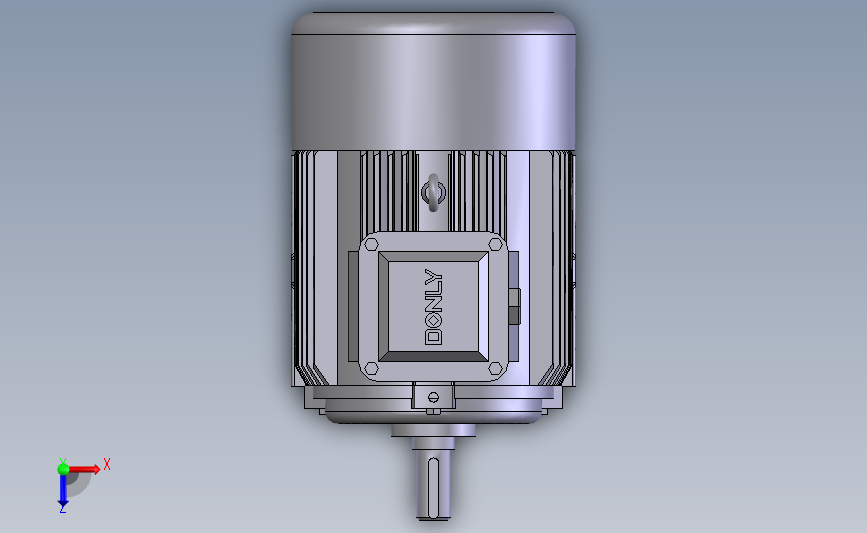Select the smooth fan cover of the motor
Image resolution: width=867 pixels, height=533 pixels.
[x=434, y=81]
